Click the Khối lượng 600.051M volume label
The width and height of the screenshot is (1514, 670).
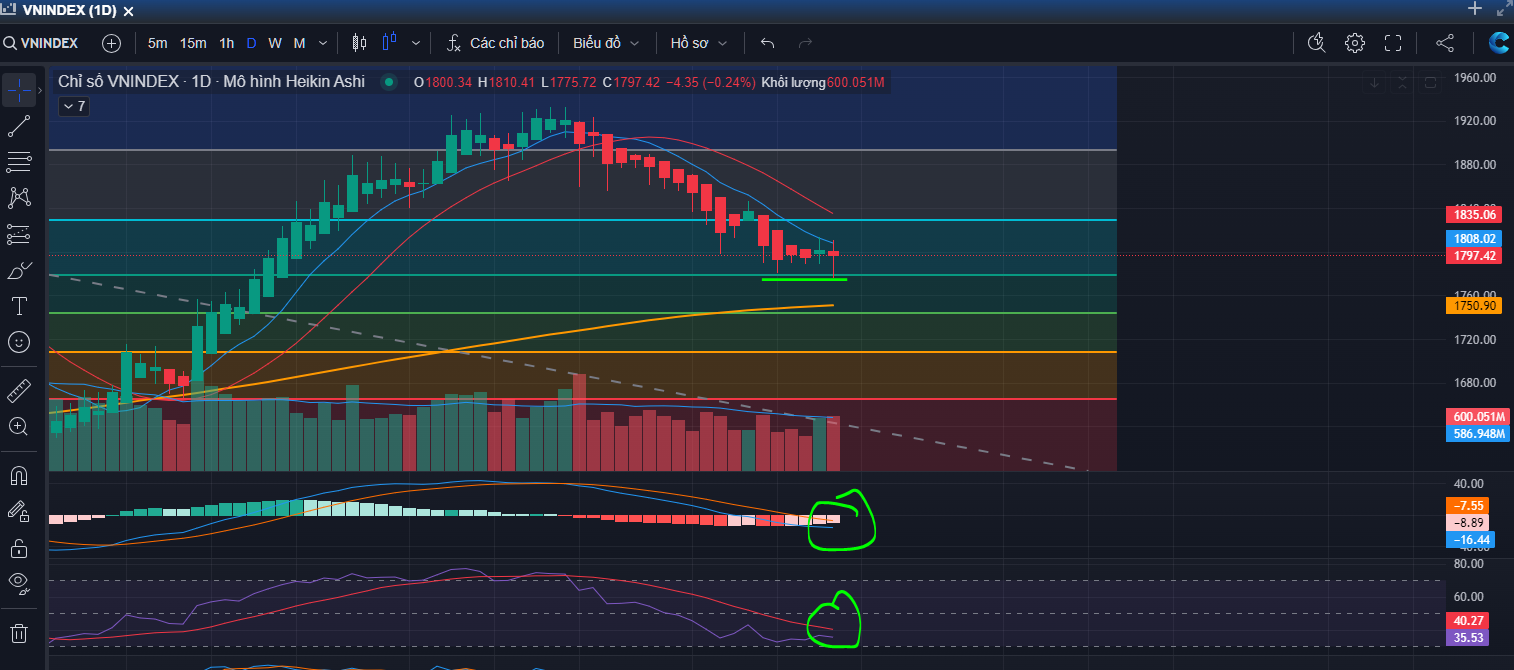pyautogui.click(x=823, y=82)
